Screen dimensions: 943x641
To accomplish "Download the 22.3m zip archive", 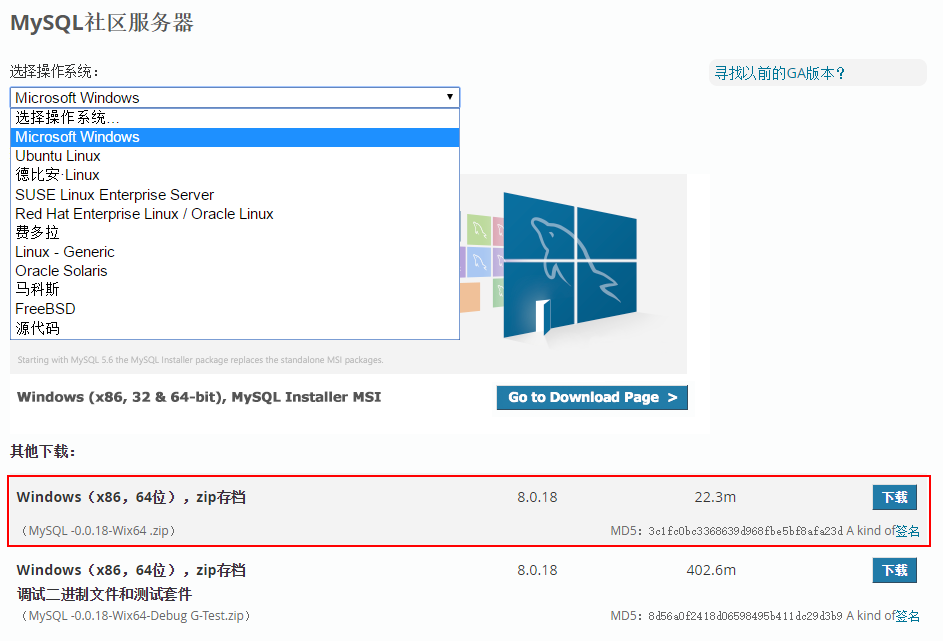I will tap(894, 497).
